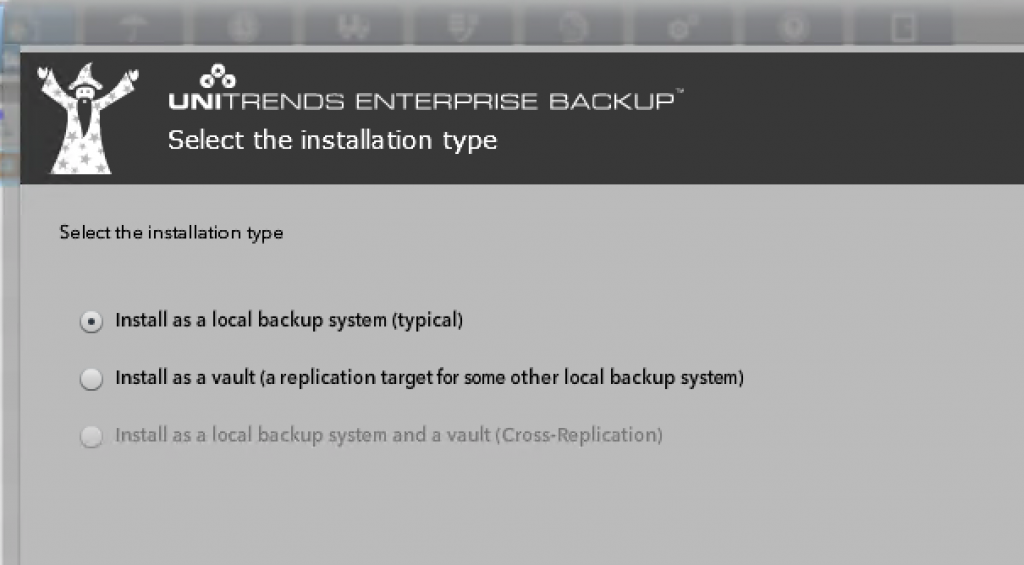Click the blurred door-shaped toolbar icon
The width and height of the screenshot is (1024, 565).
point(904,28)
